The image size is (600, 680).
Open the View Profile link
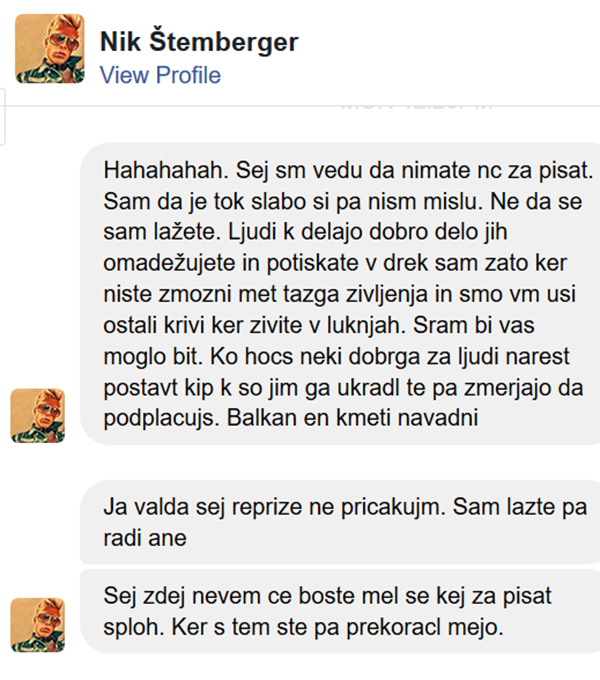click(160, 75)
